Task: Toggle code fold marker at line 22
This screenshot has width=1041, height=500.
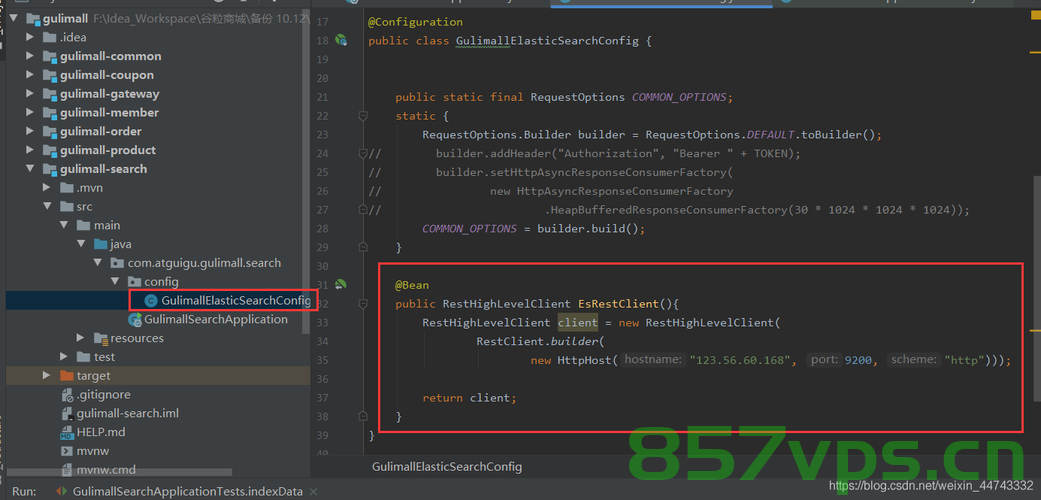Action: 362,116
